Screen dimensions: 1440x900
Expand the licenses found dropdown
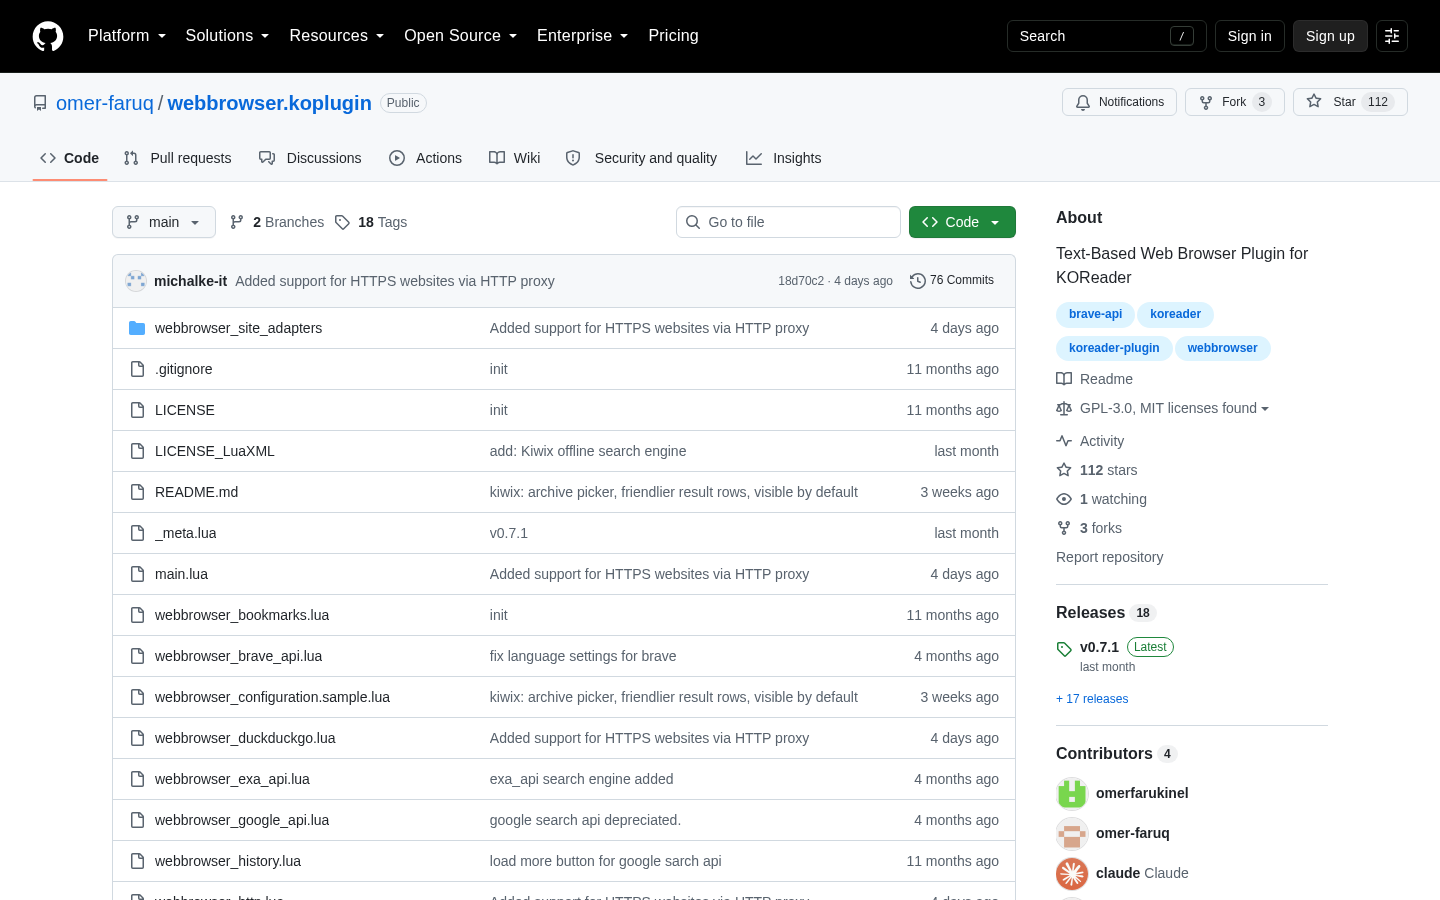tap(1174, 408)
